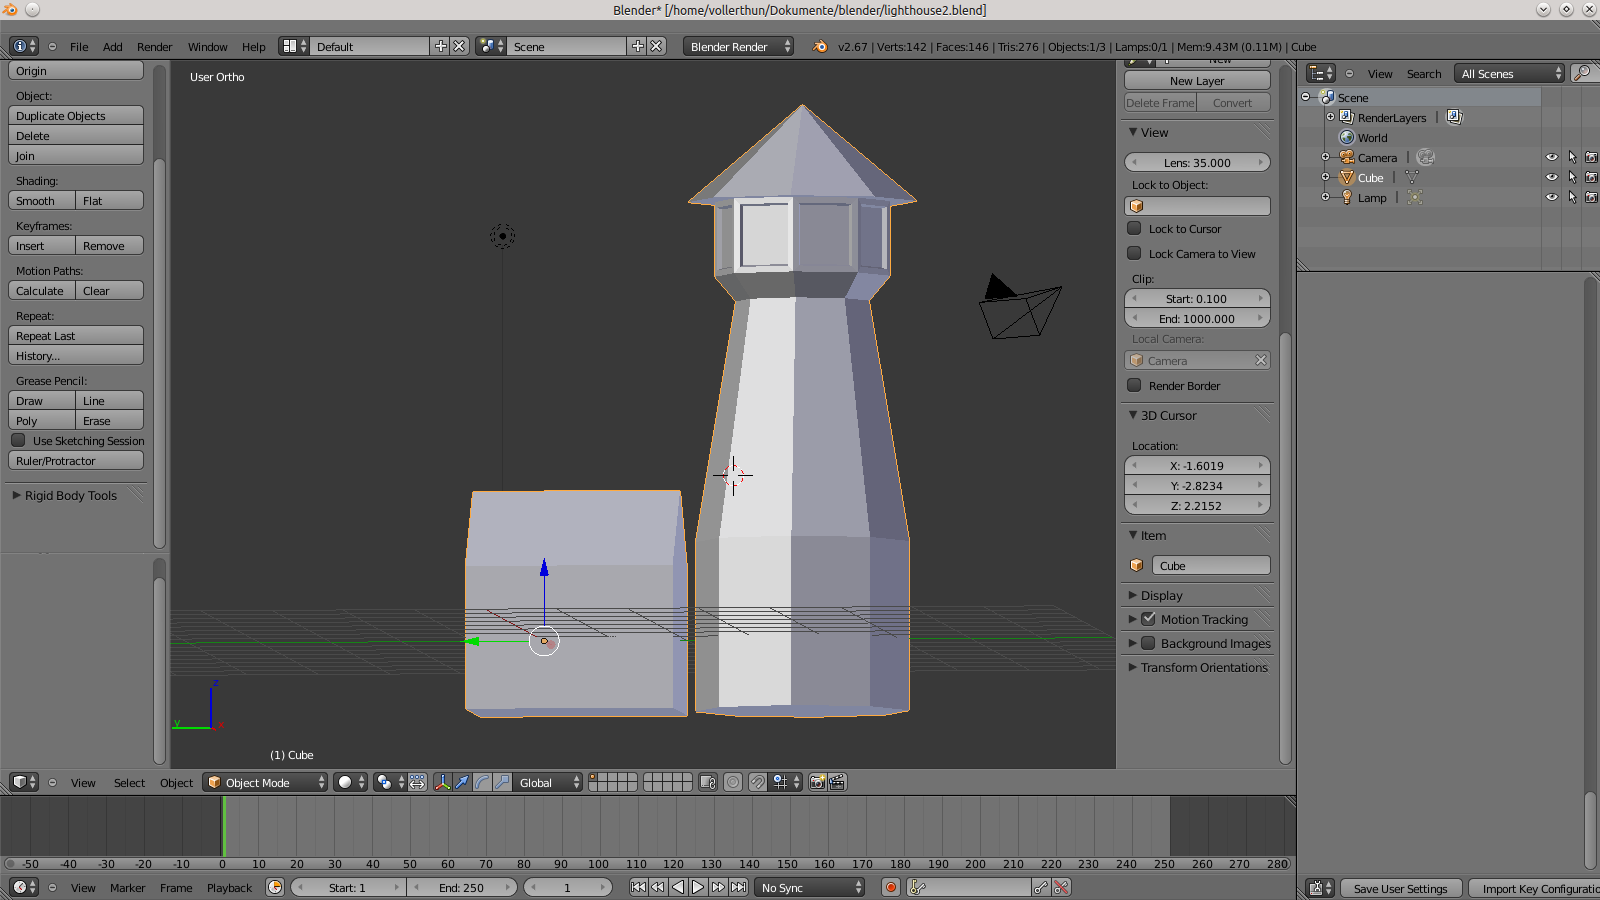Collapse the Scene tree in outliner

[x=1305, y=97]
